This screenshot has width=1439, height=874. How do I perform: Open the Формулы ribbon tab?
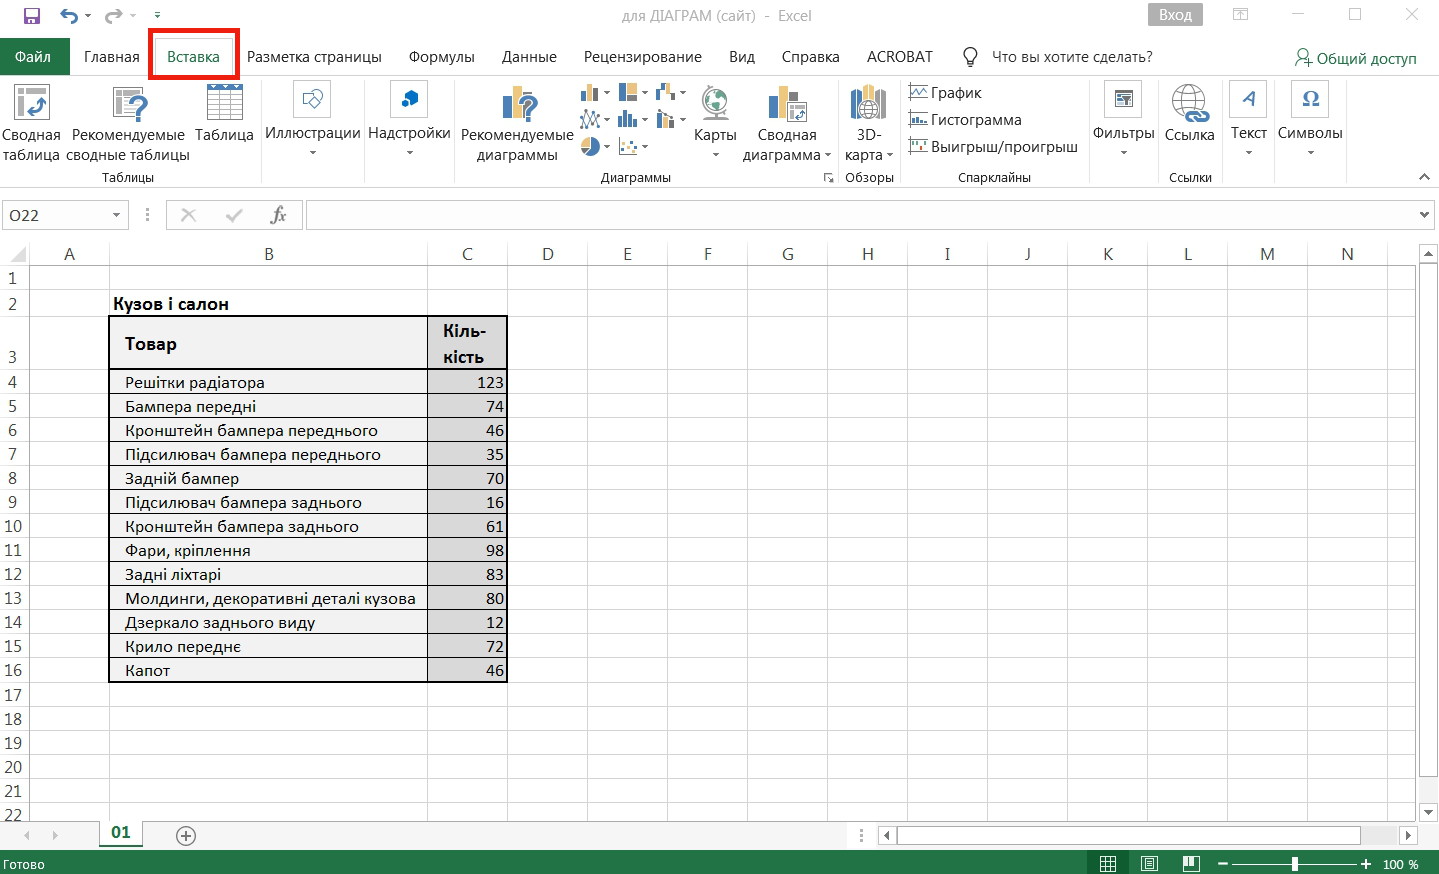click(x=441, y=57)
